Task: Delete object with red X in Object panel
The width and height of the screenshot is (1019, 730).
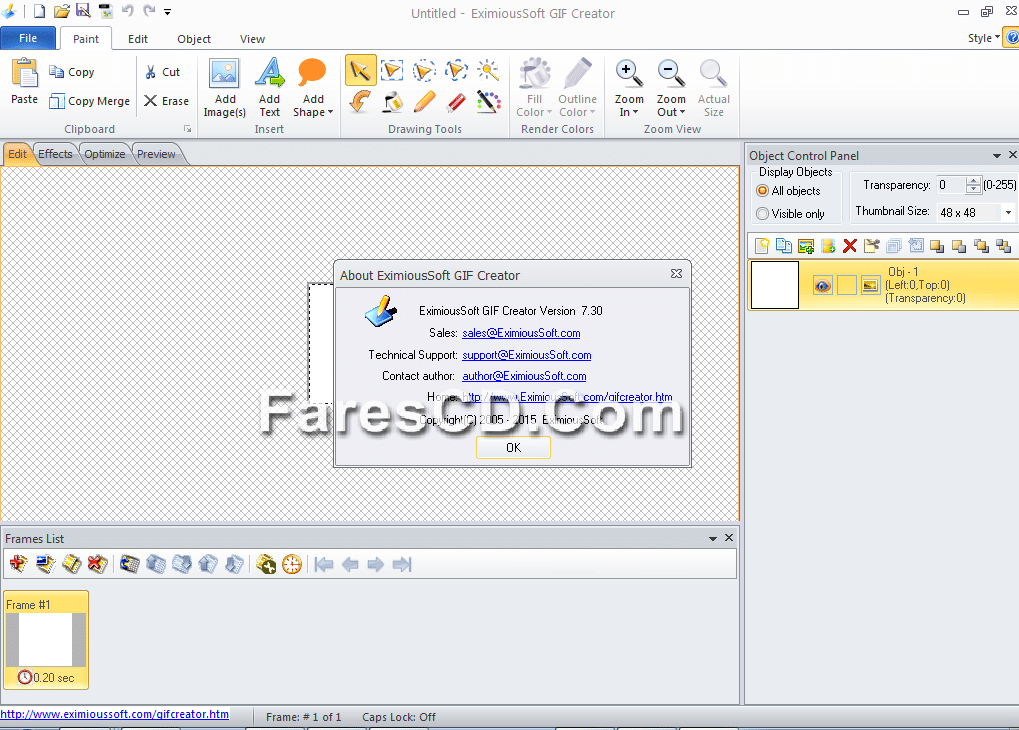Action: pos(849,246)
